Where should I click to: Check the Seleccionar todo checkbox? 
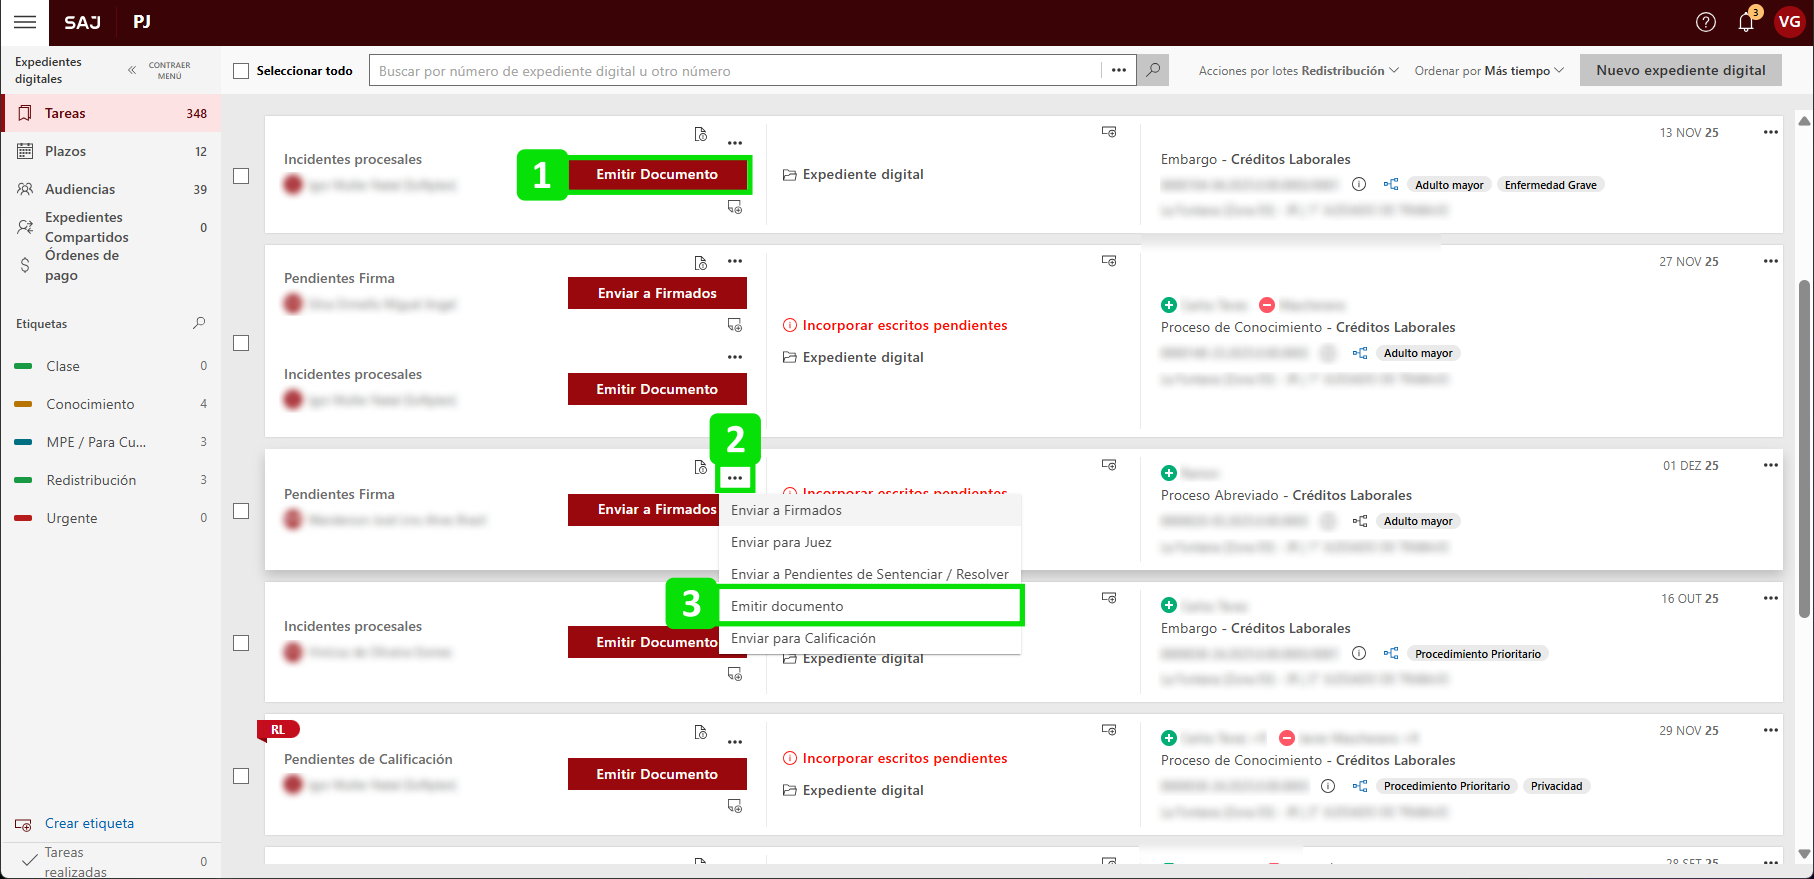[241, 71]
